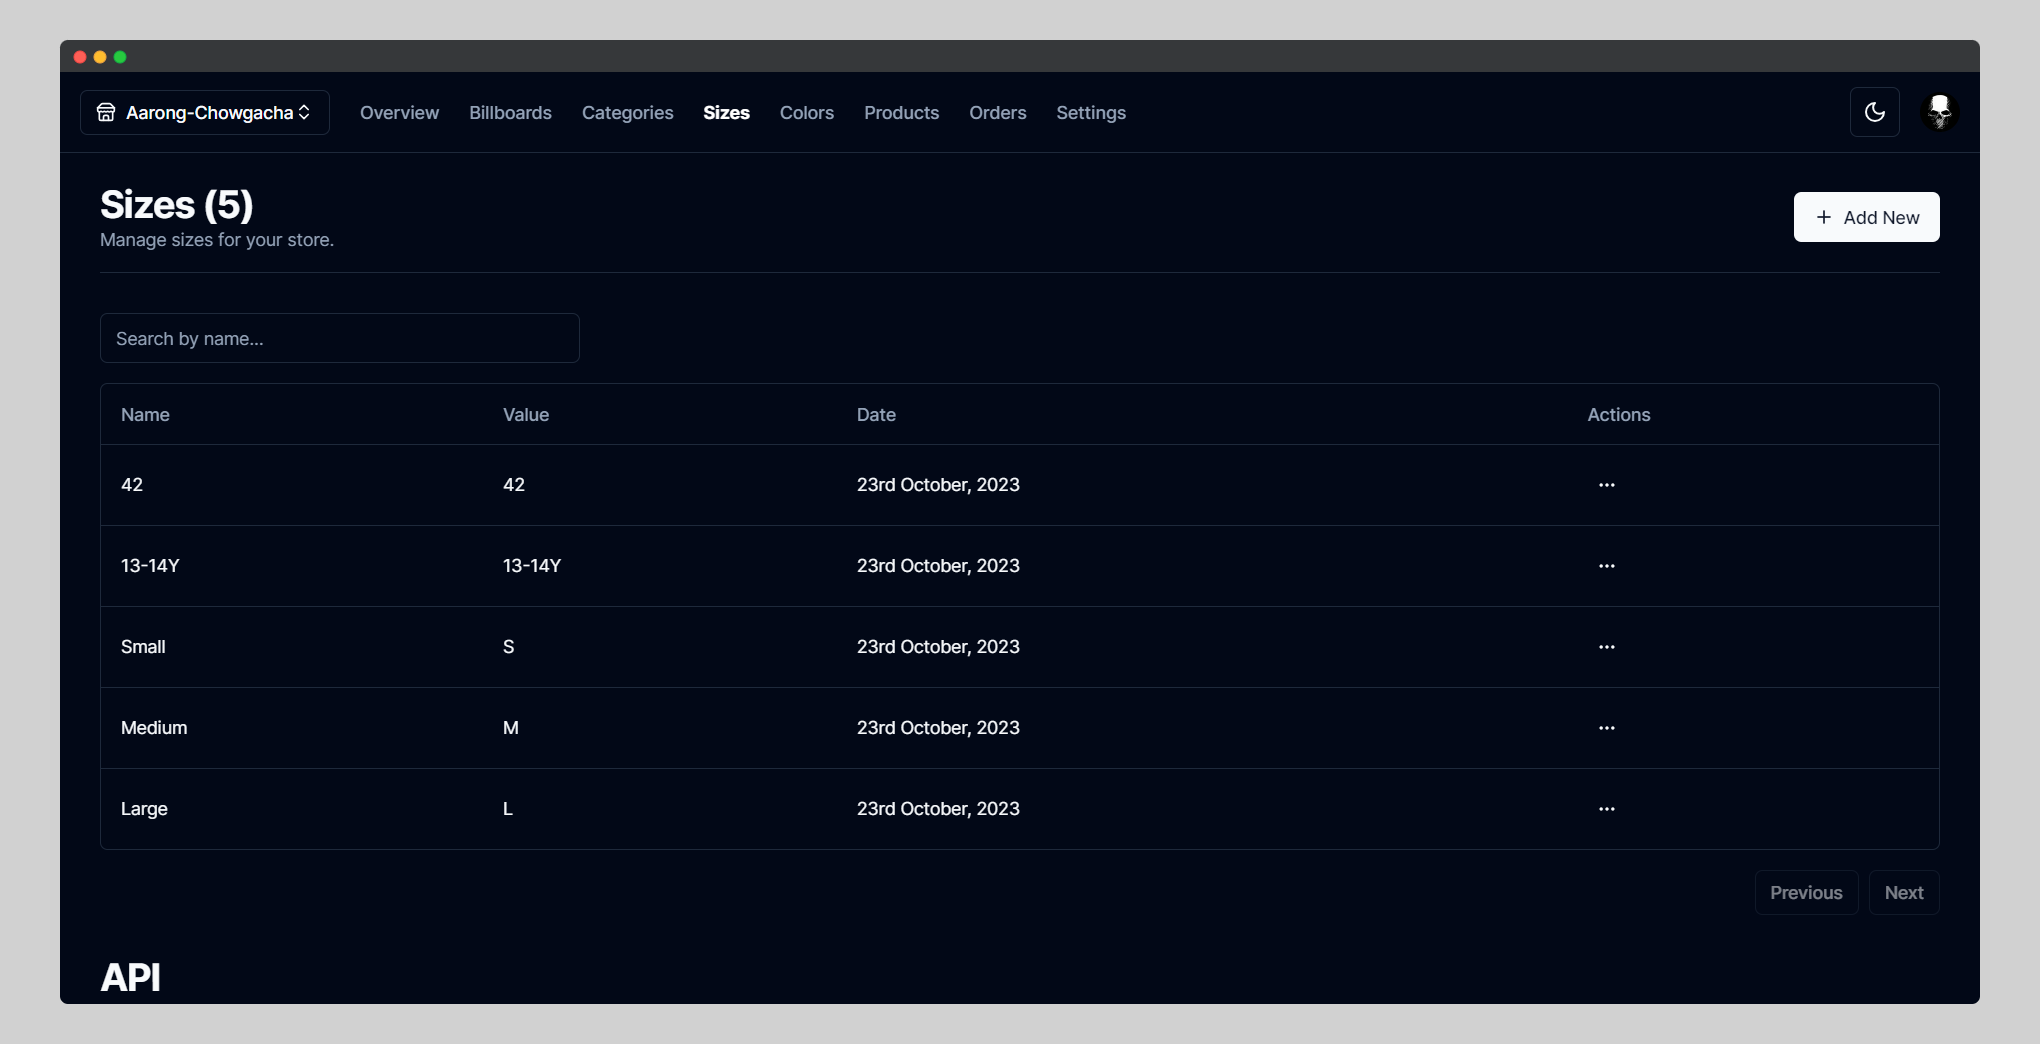Select the Small name cell
The height and width of the screenshot is (1044, 2040).
point(143,647)
